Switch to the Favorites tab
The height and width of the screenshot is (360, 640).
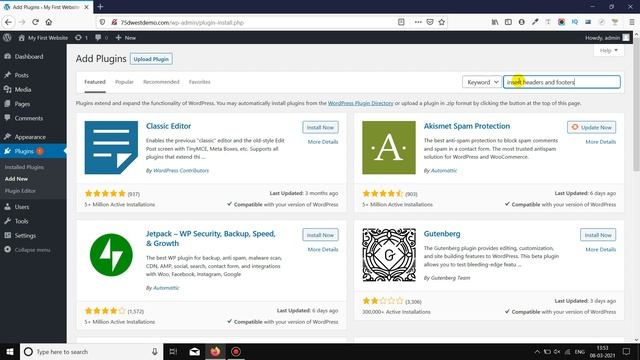tap(200, 82)
